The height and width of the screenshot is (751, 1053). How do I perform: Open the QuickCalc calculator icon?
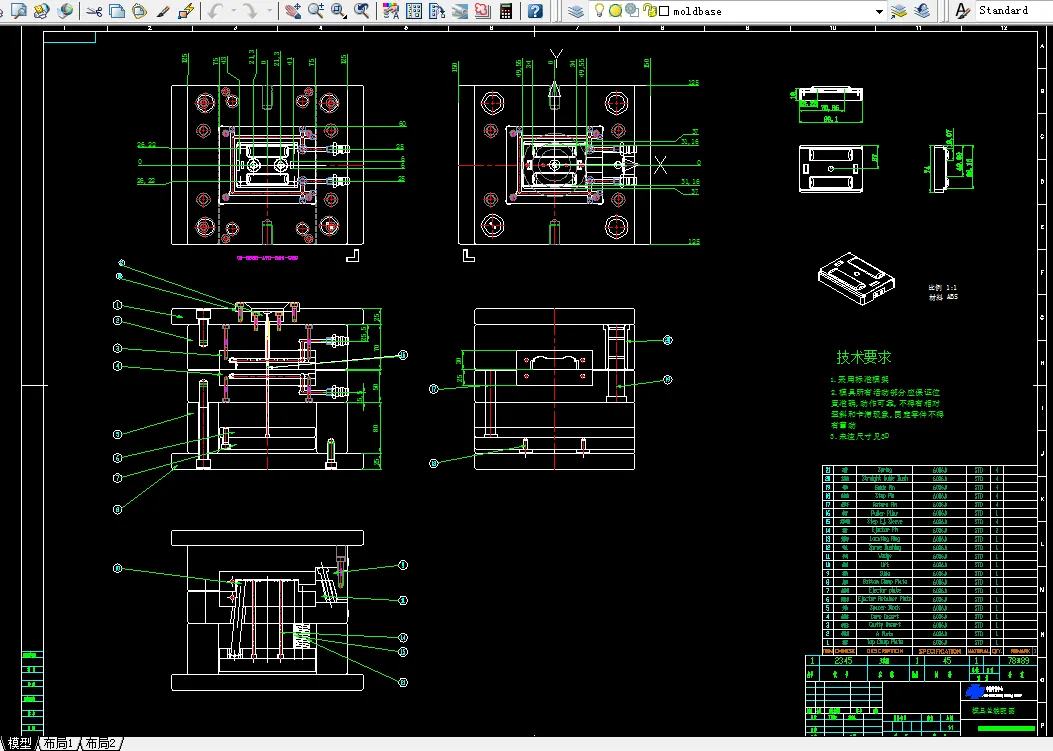(506, 10)
